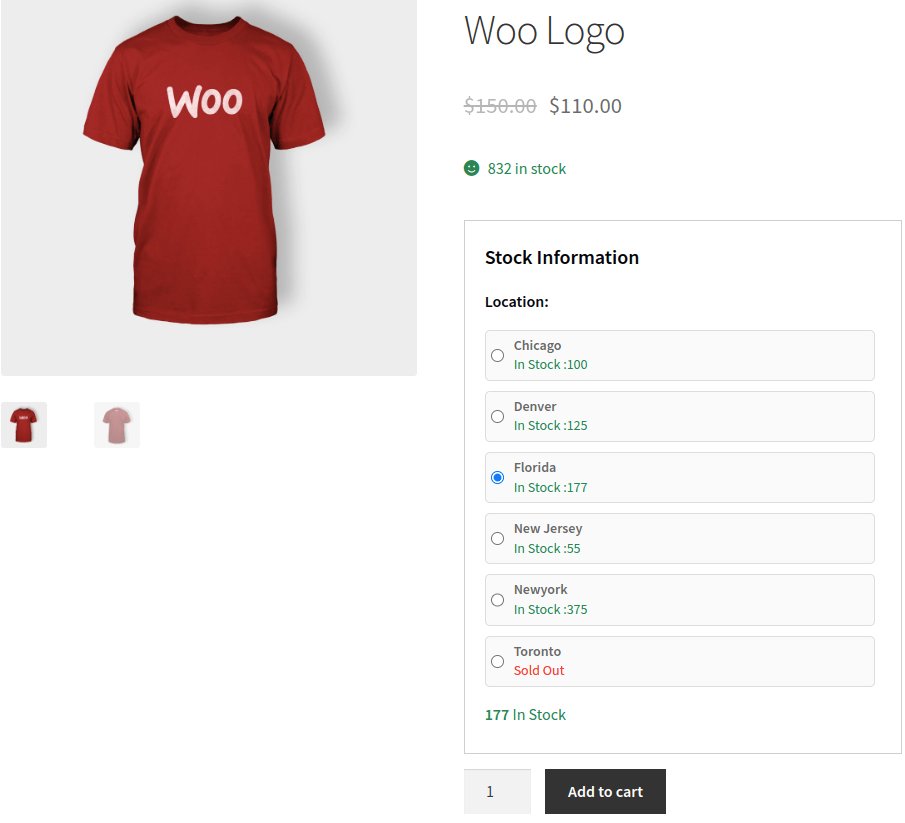The height and width of the screenshot is (823, 905).
Task: Open the red t-shirt thumbnail
Action: point(24,425)
